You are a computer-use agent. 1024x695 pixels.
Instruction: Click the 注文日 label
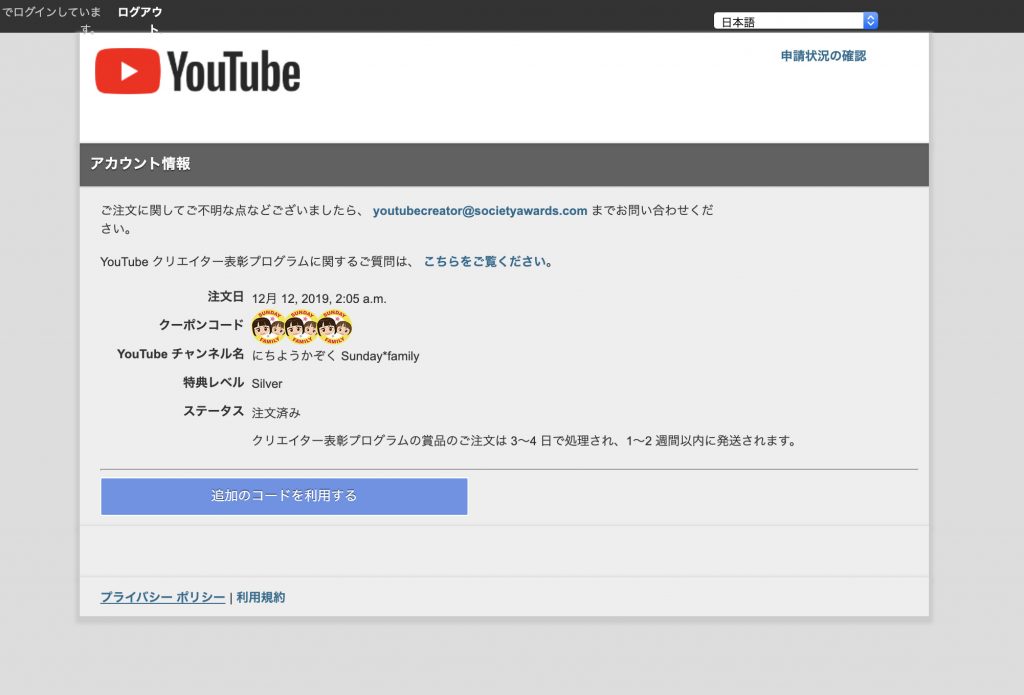[x=225, y=297]
